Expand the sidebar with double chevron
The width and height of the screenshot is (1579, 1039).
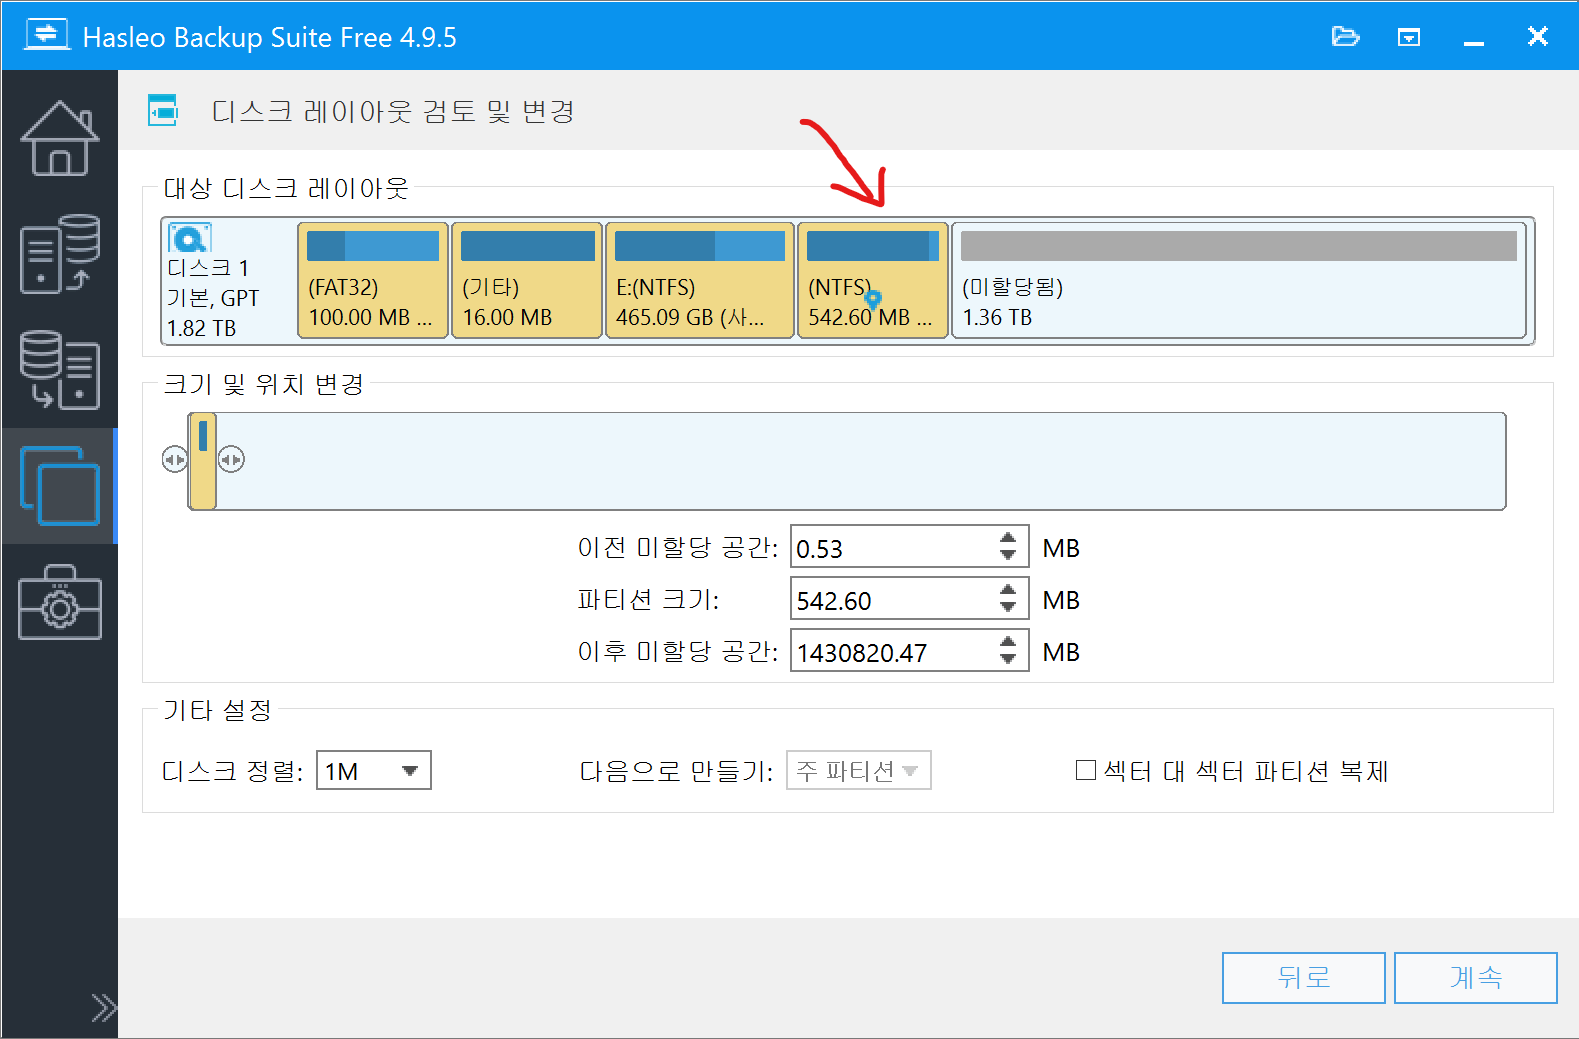pos(104,1007)
